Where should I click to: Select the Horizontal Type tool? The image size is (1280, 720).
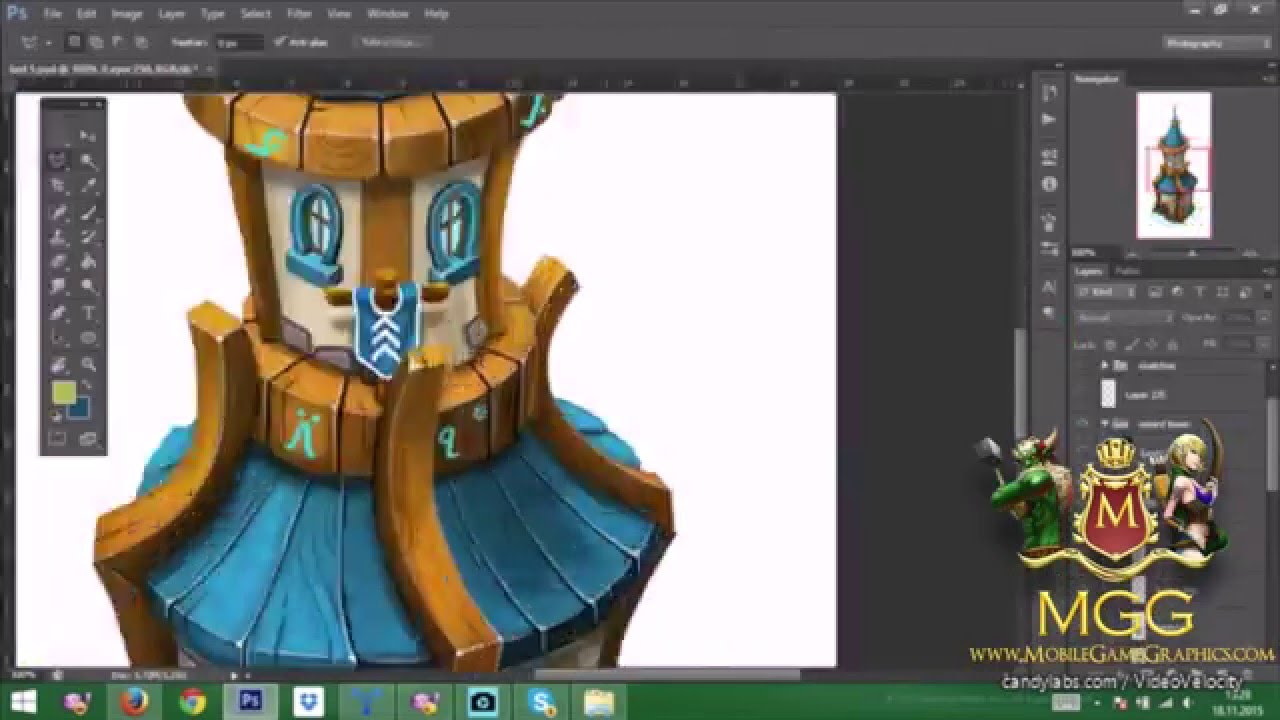coord(88,314)
